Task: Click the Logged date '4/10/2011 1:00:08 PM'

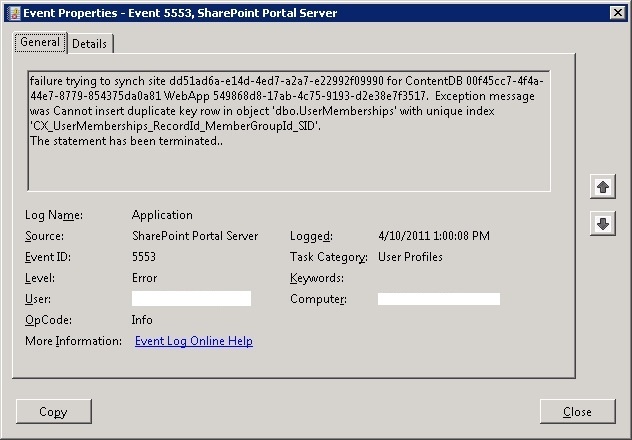Action: pyautogui.click(x=434, y=236)
